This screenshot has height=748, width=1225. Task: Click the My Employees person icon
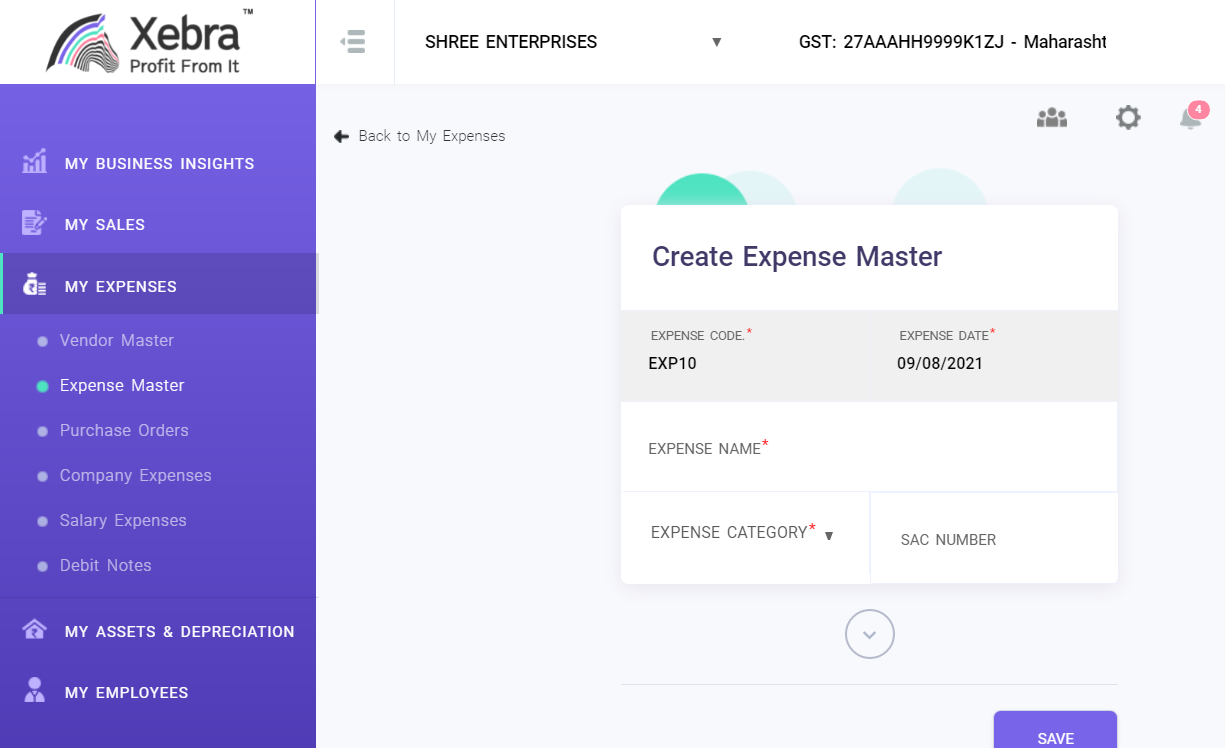click(34, 691)
